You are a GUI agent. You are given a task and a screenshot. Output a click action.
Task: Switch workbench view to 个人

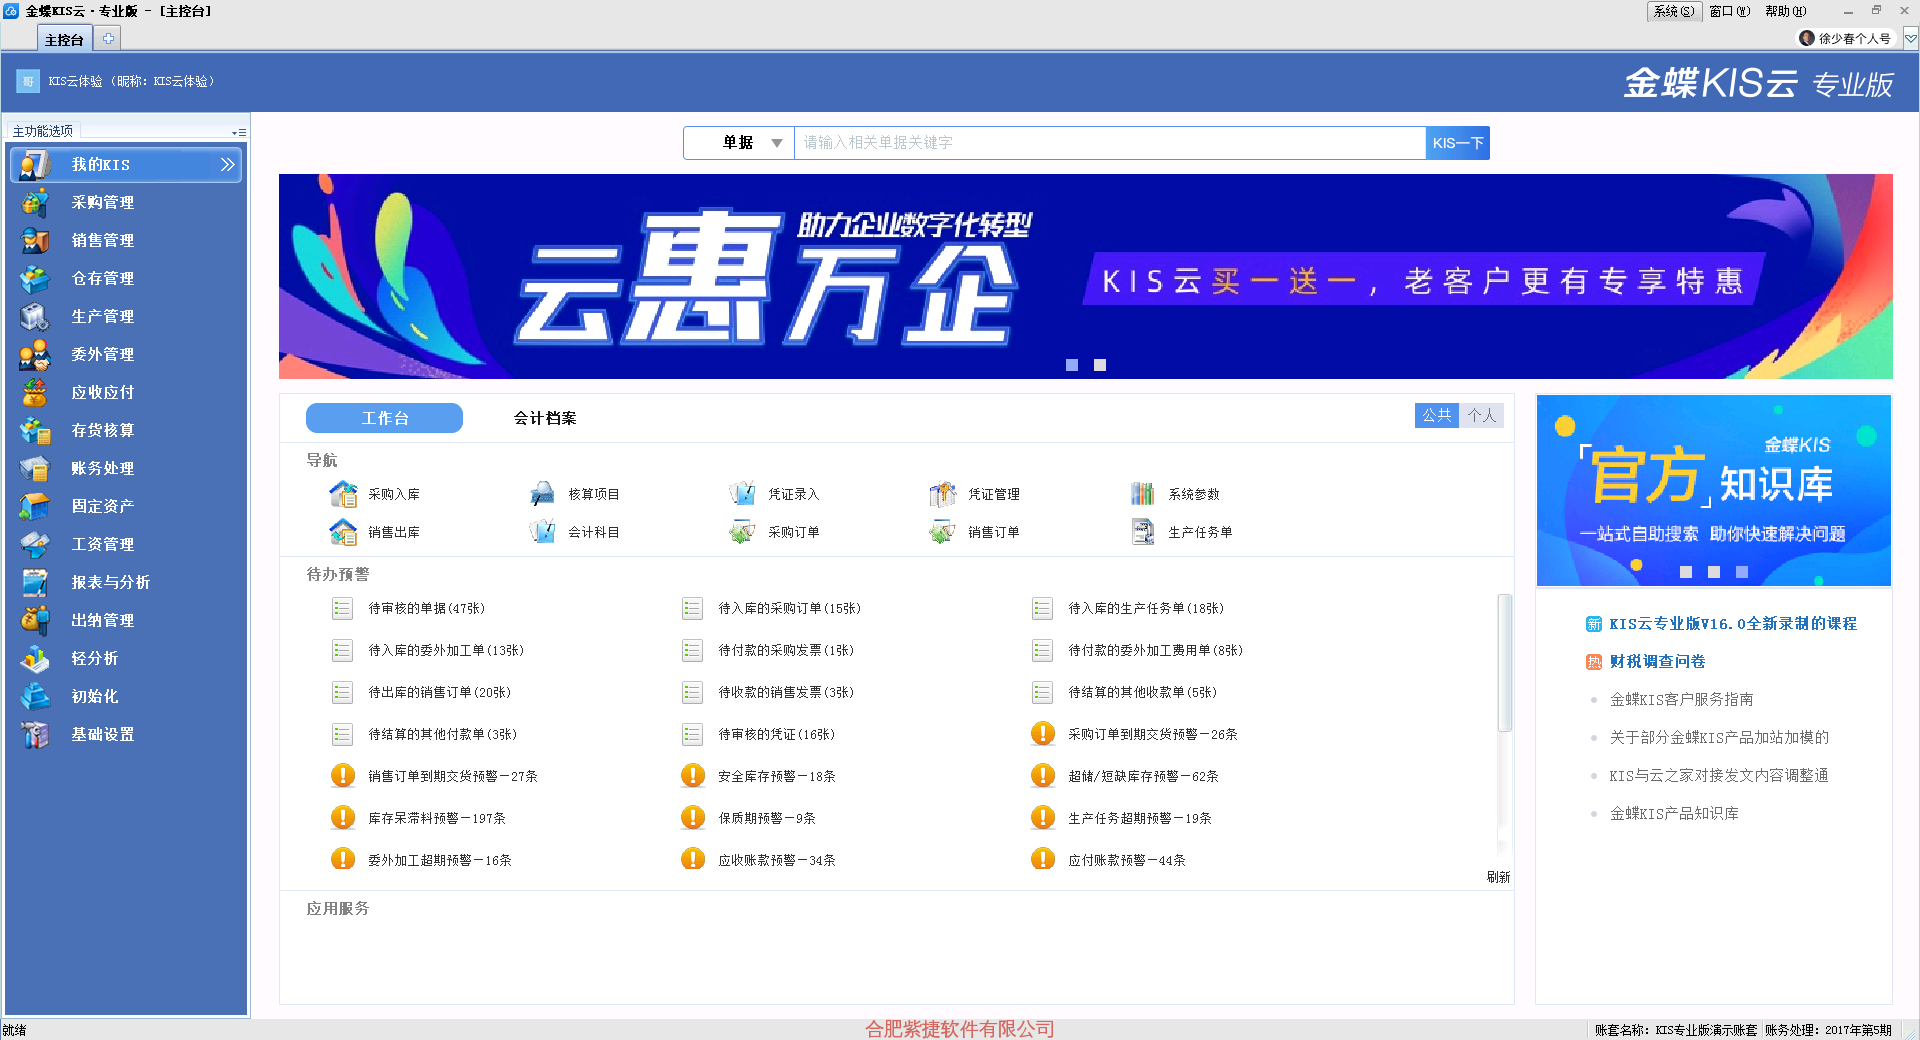[1481, 415]
